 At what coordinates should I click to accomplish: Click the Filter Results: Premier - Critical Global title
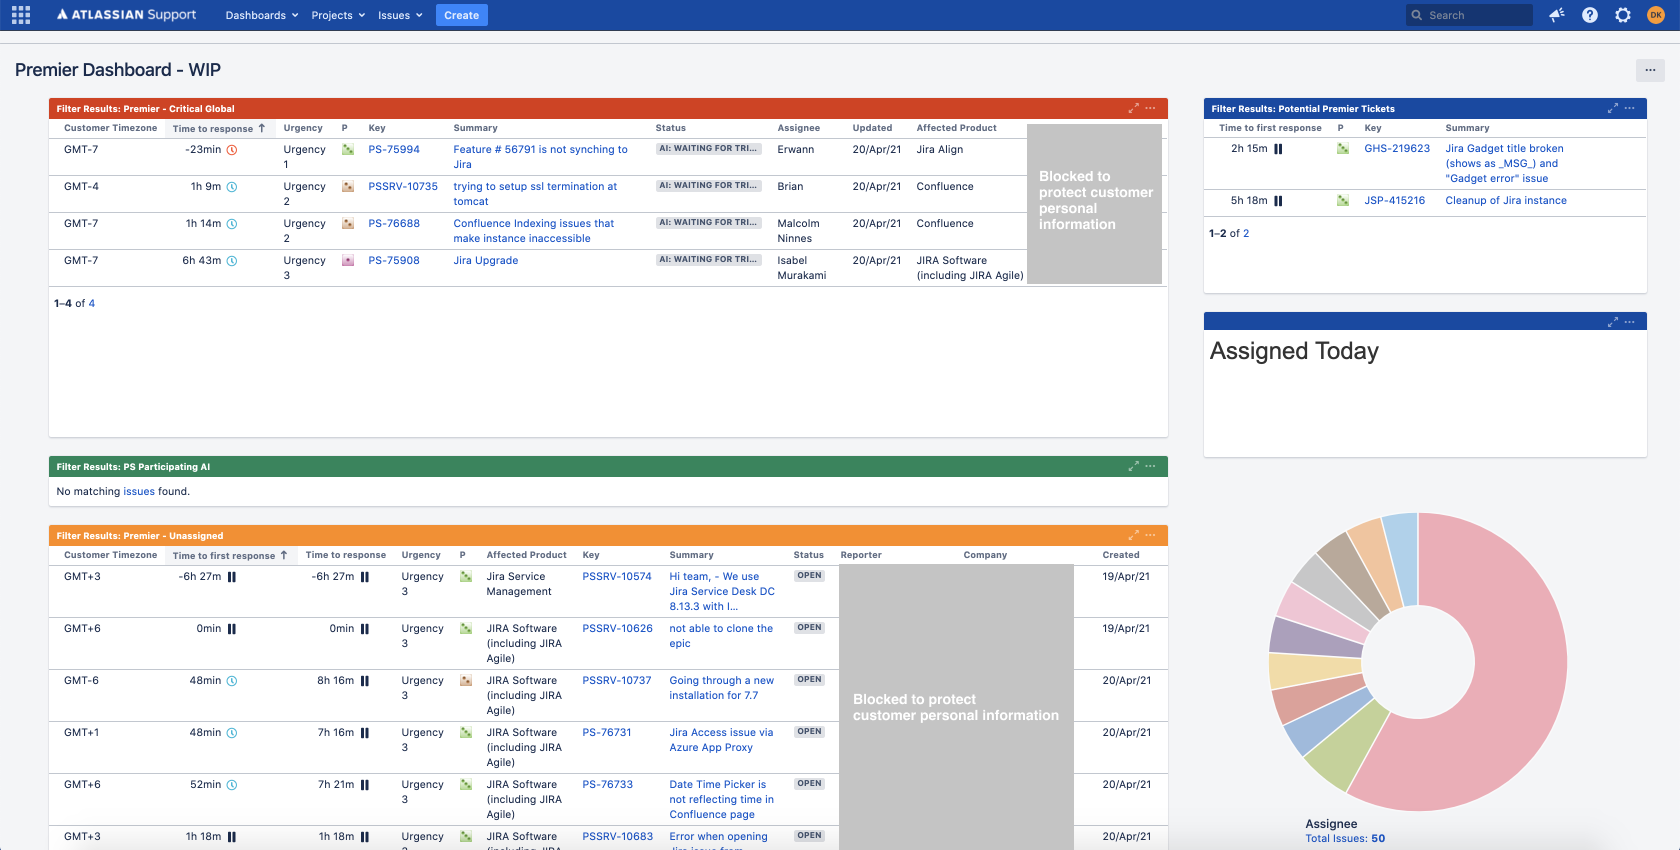145,109
